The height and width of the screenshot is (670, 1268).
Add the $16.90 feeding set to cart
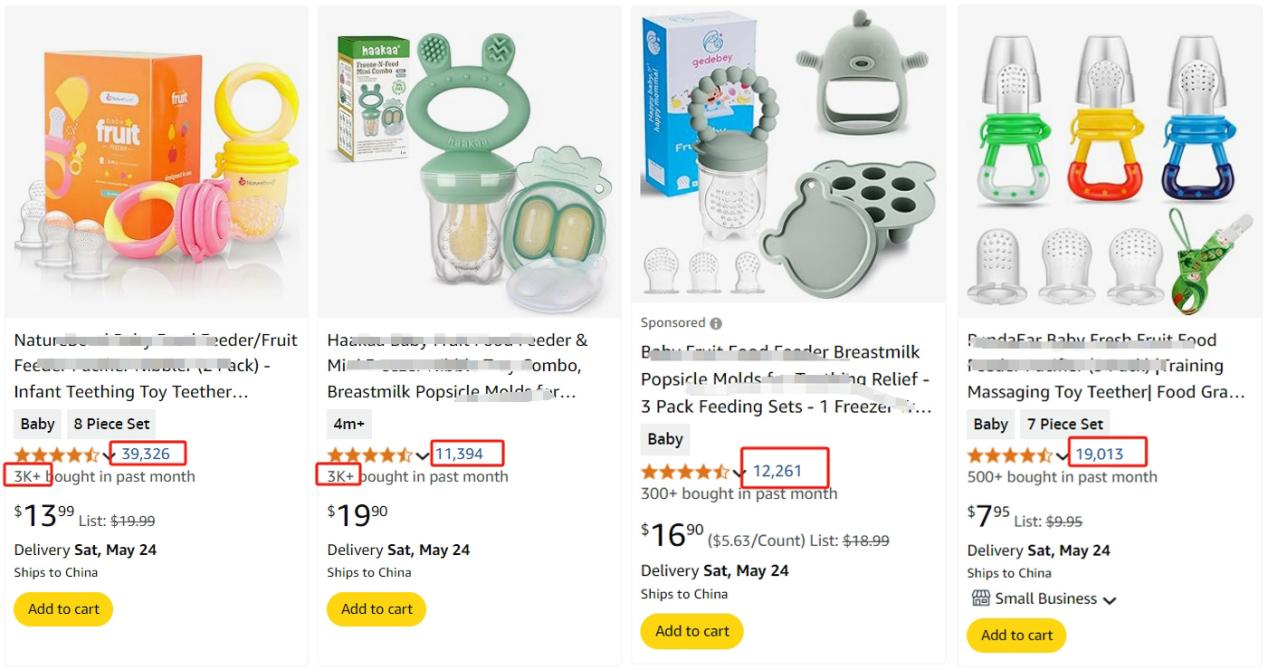coord(692,631)
